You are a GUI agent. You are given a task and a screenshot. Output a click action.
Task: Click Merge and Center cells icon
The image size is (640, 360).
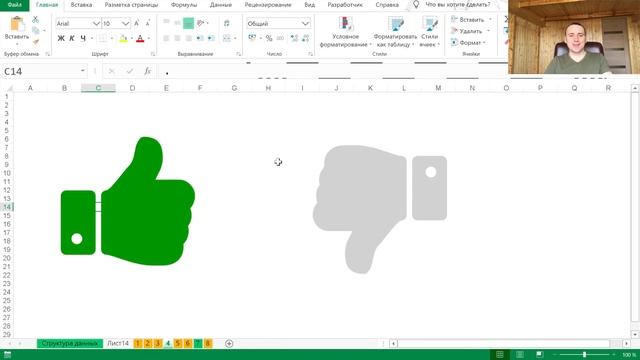click(x=227, y=38)
